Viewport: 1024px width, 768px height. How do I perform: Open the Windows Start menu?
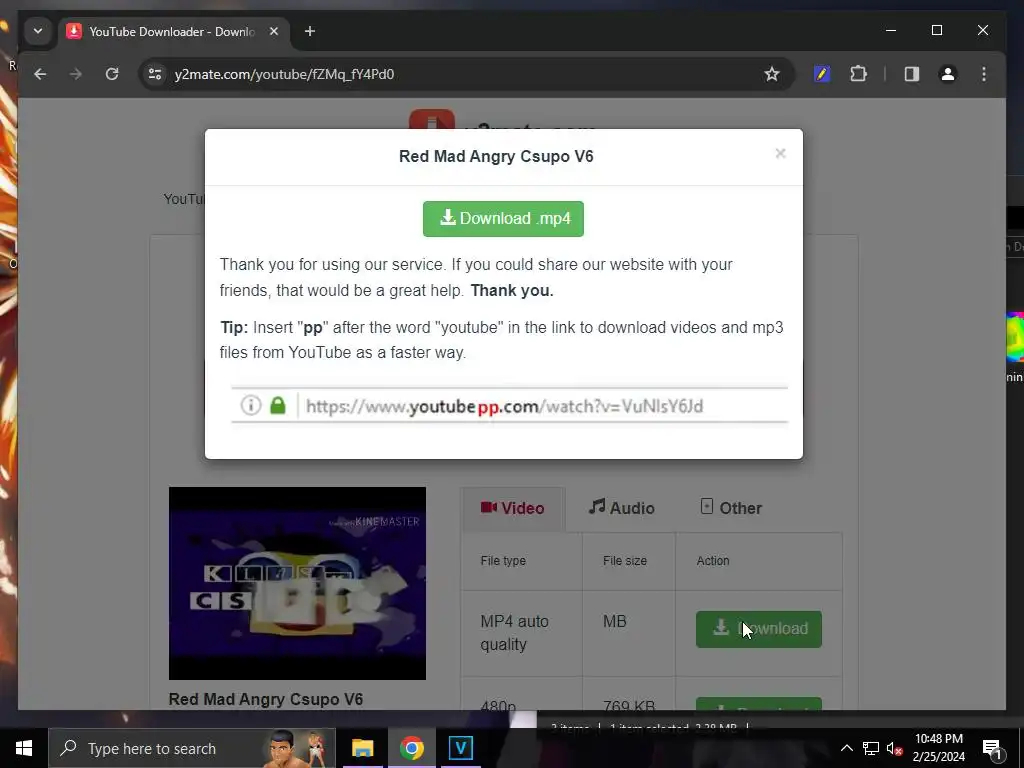pos(24,748)
